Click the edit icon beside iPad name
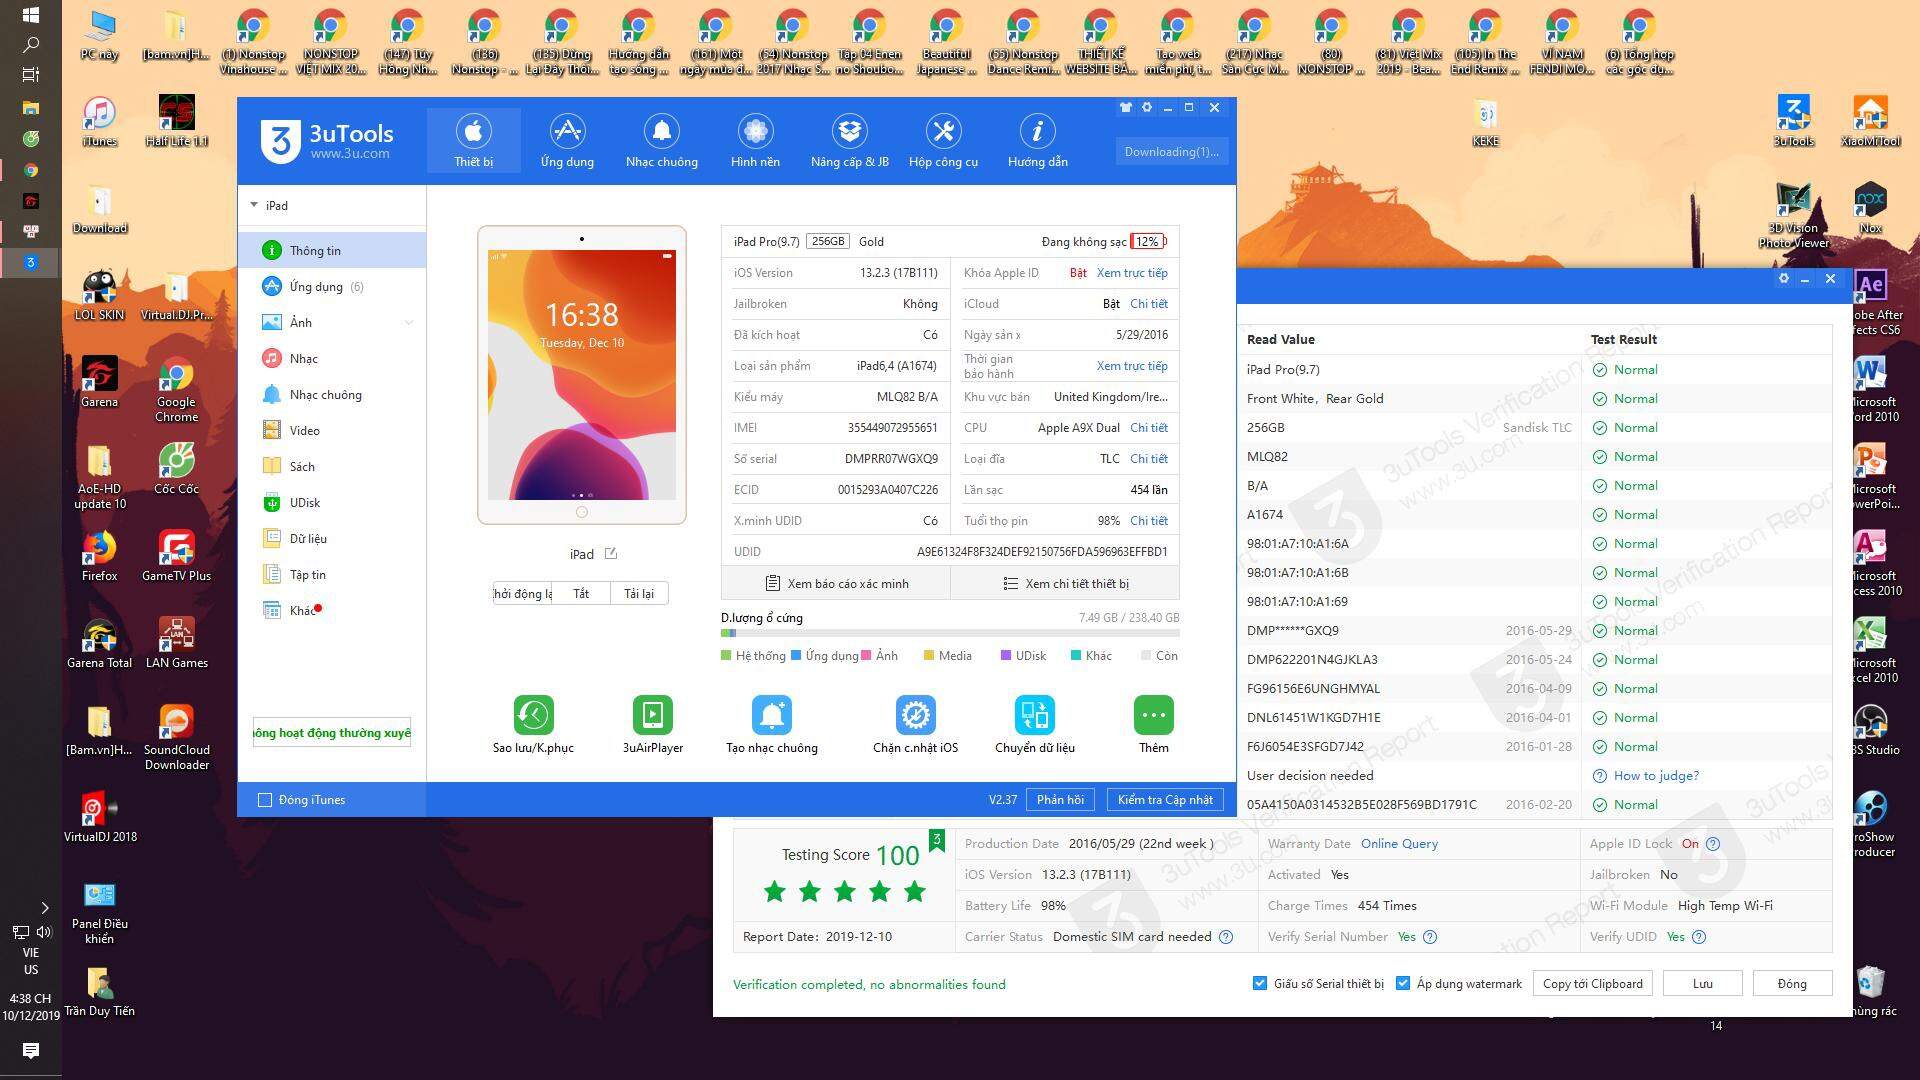Image resolution: width=1920 pixels, height=1080 pixels. point(611,554)
